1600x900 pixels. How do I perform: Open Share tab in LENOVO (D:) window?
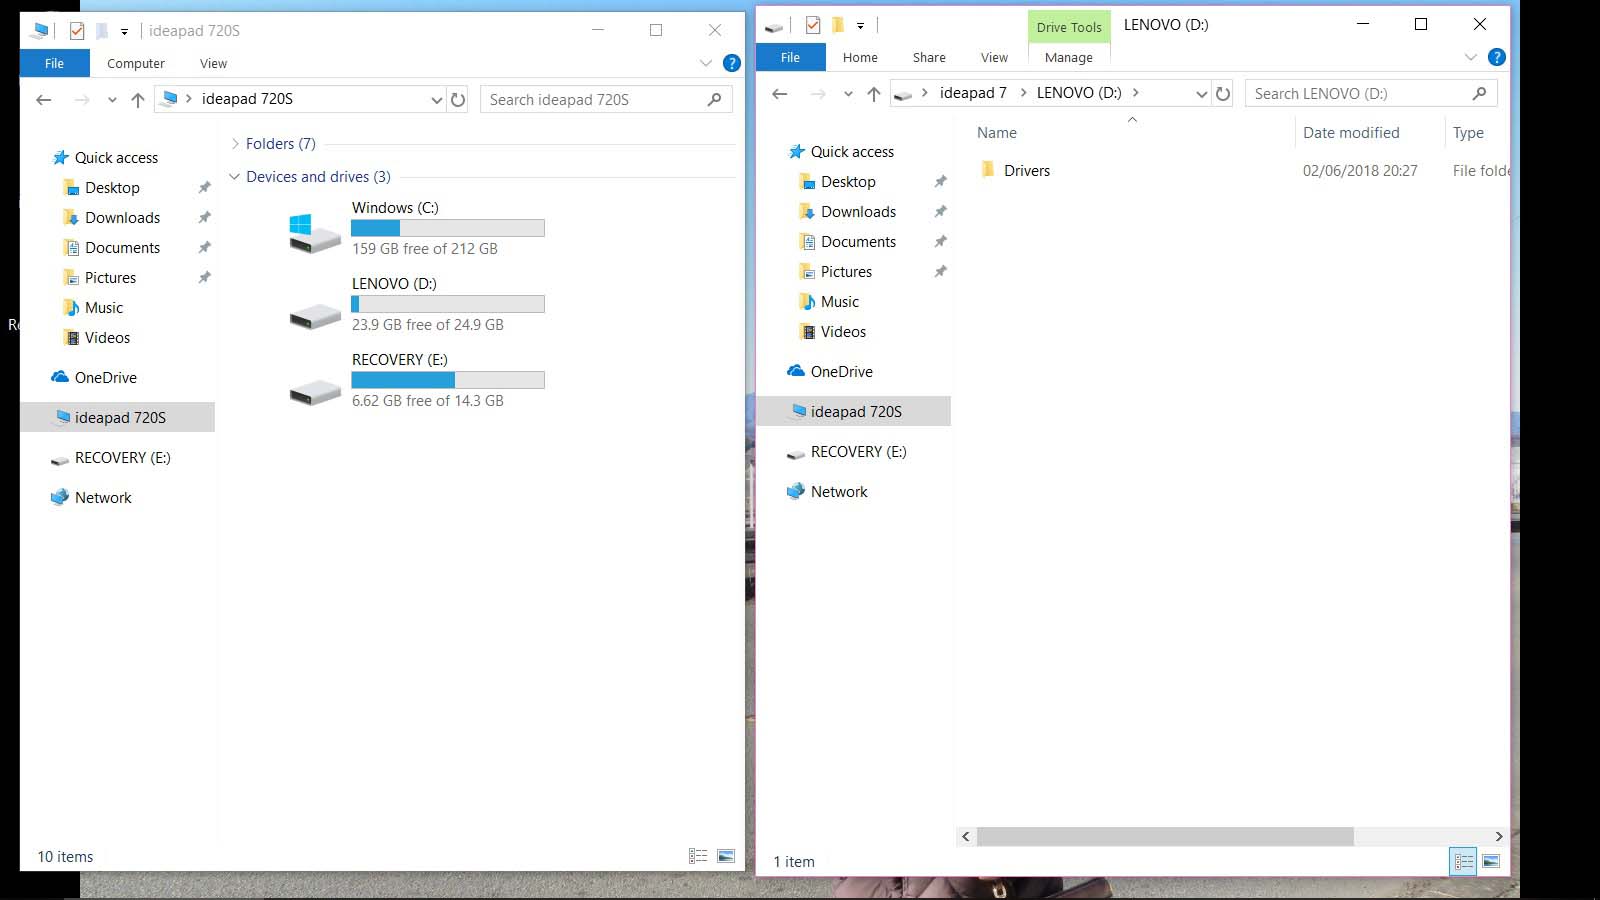pyautogui.click(x=929, y=57)
